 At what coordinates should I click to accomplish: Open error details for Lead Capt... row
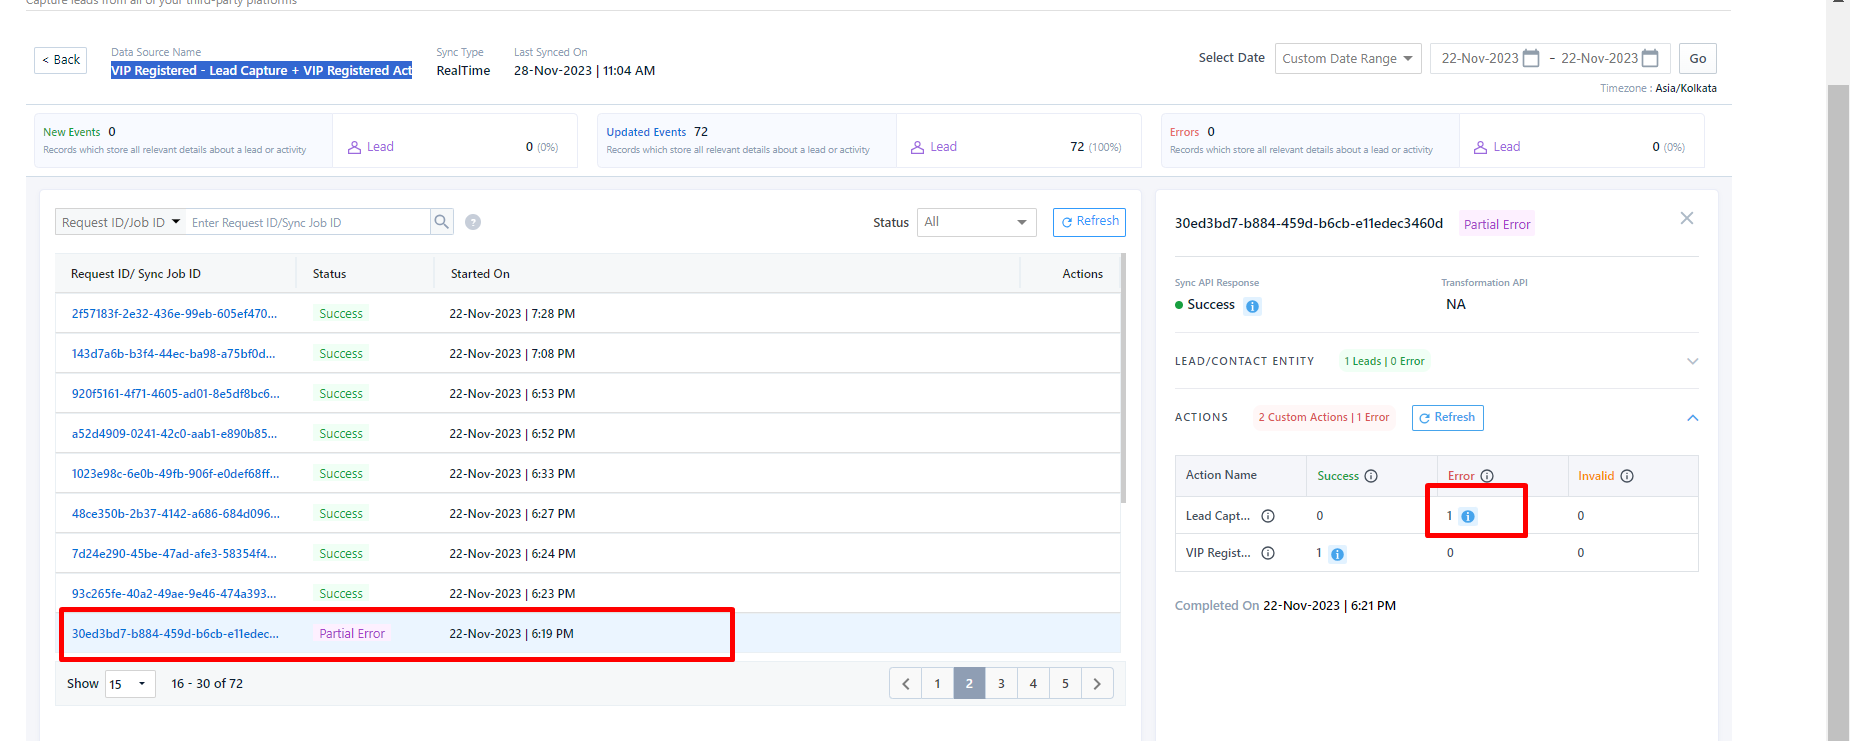[x=1468, y=517]
